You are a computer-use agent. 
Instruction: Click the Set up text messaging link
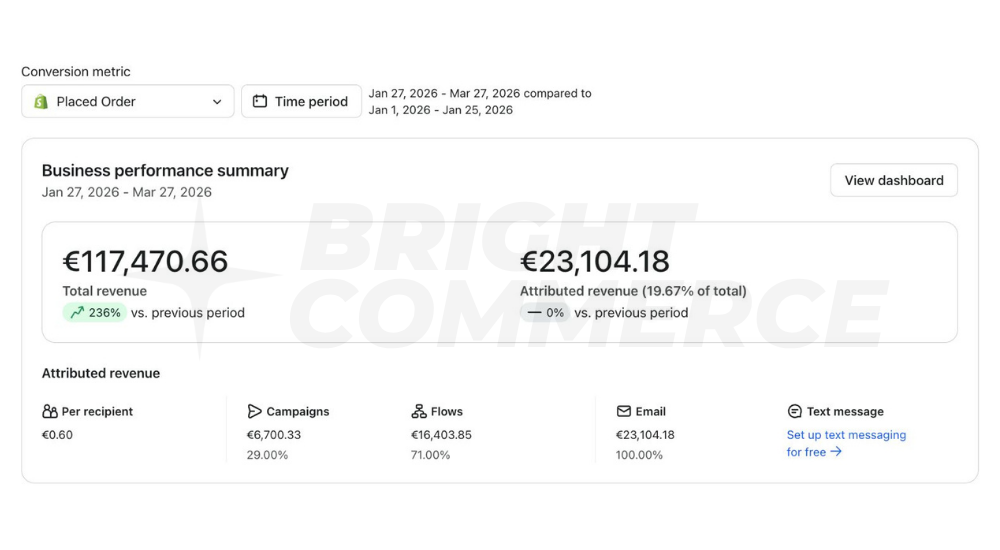pos(846,443)
